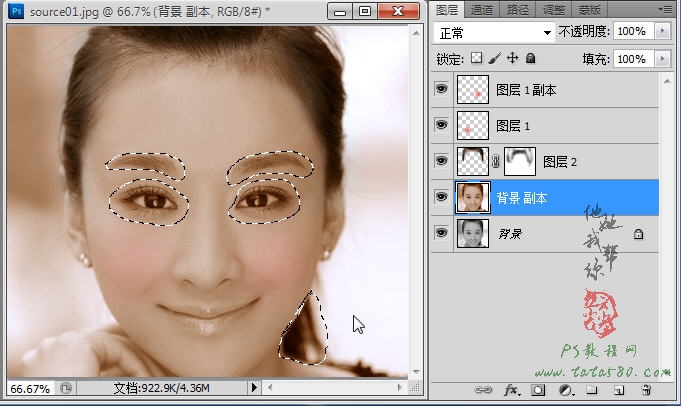Create new adjustment layer icon

tap(565, 390)
